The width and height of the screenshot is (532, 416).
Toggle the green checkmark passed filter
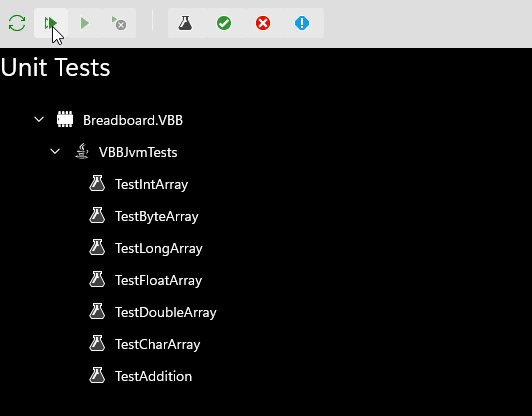coord(224,23)
